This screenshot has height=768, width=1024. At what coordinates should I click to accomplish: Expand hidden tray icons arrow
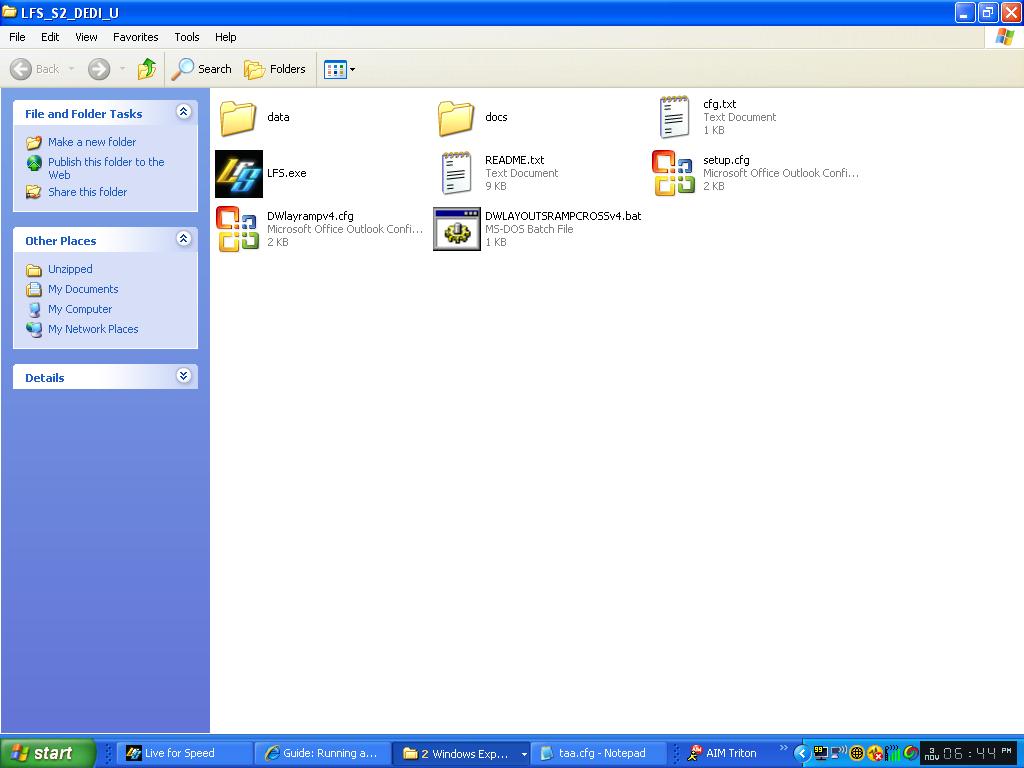pos(801,753)
